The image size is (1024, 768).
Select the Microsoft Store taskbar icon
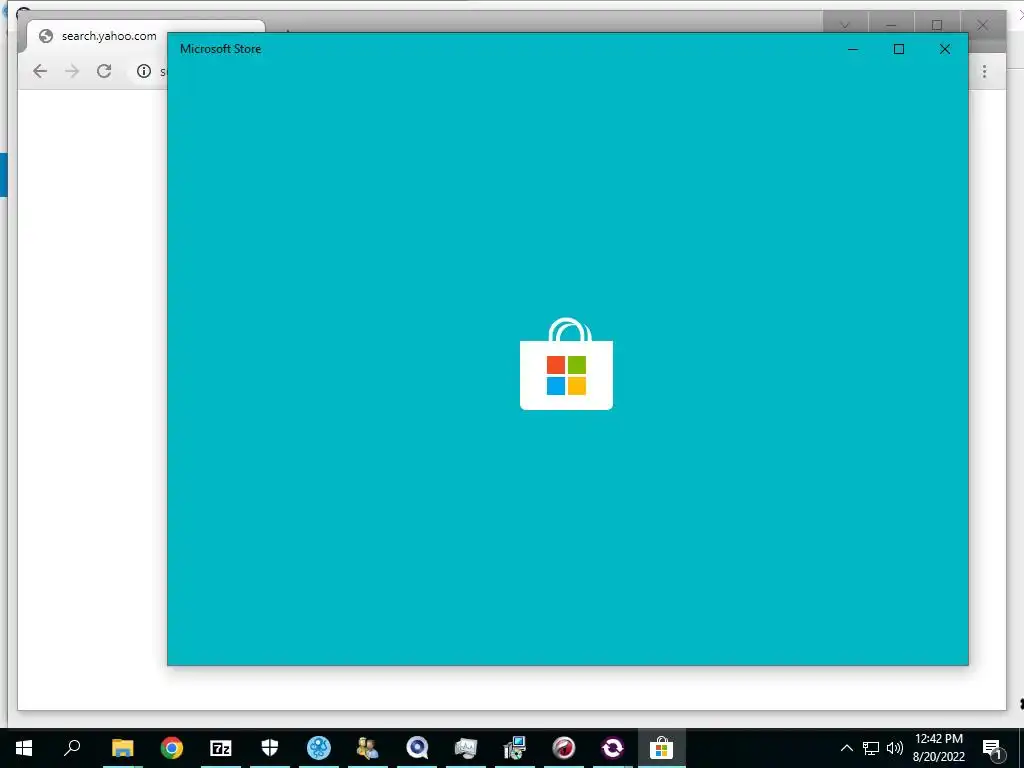click(x=662, y=748)
